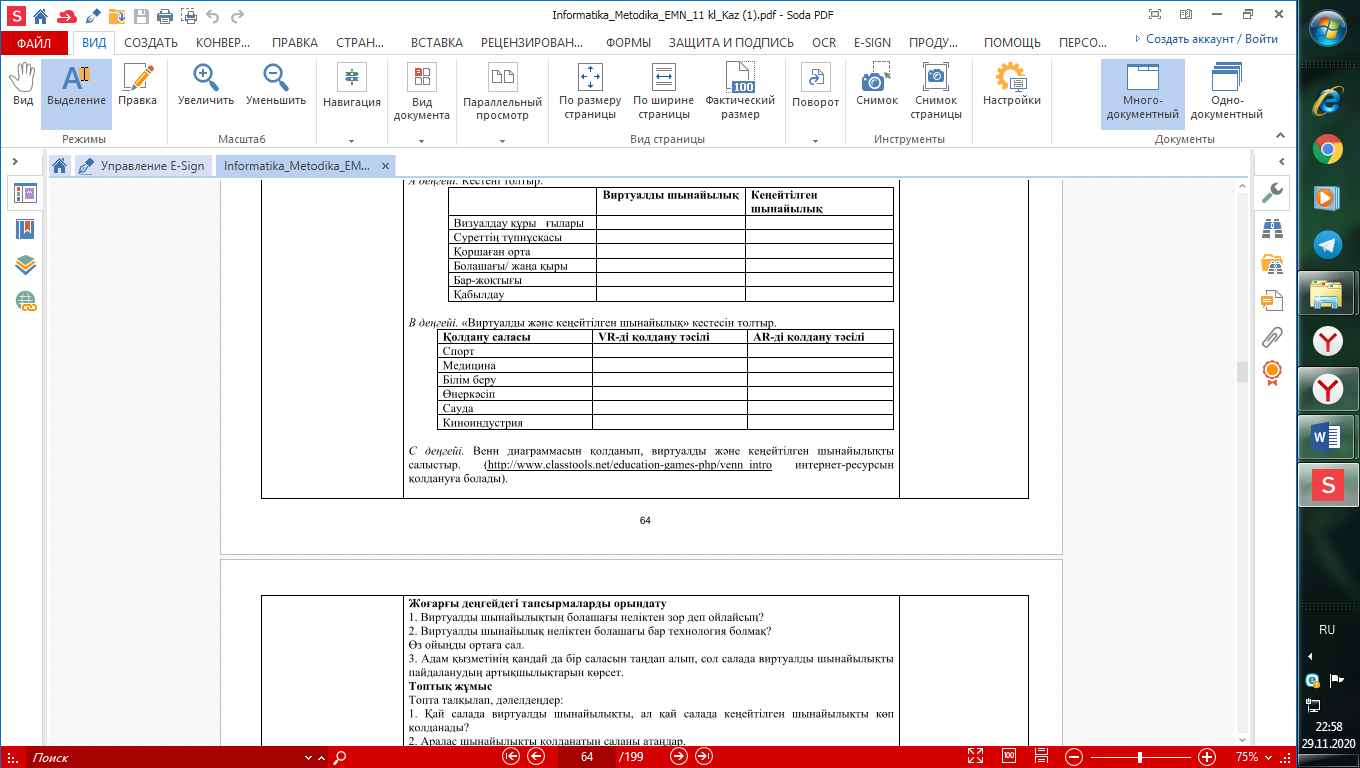Activate the Выделение selection mode

point(76,86)
